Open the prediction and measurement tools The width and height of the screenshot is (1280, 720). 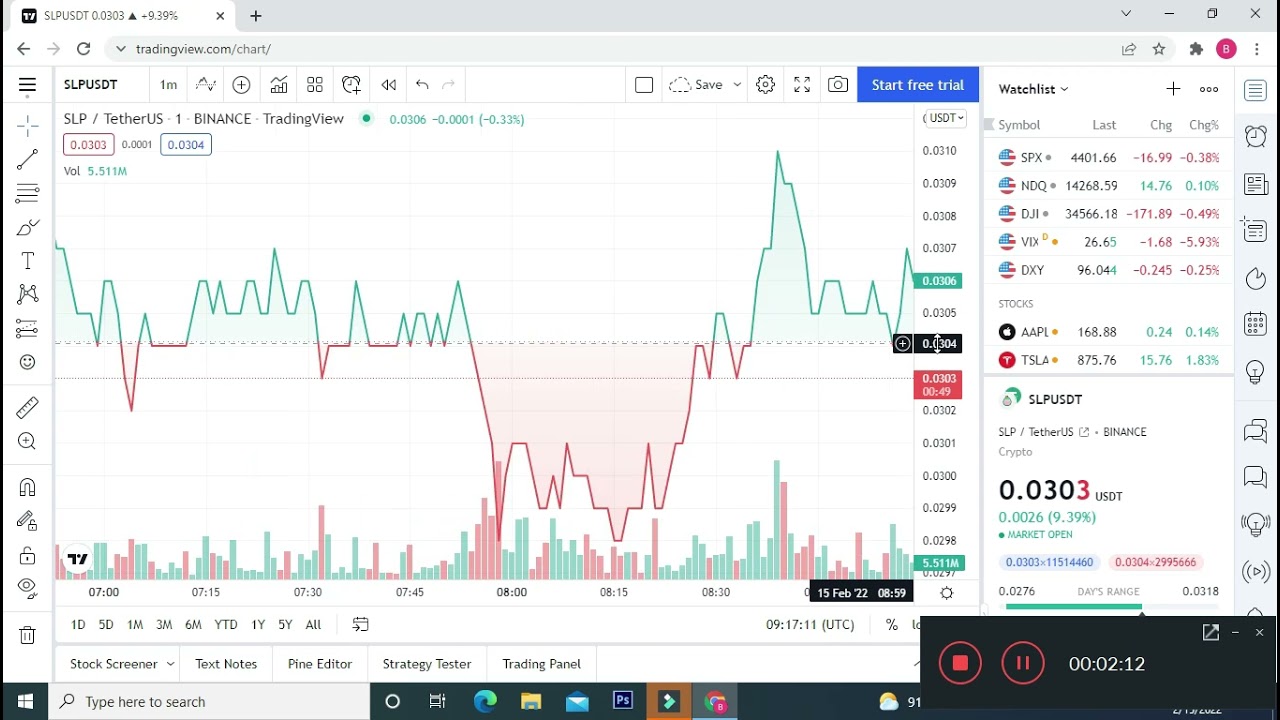(x=27, y=328)
